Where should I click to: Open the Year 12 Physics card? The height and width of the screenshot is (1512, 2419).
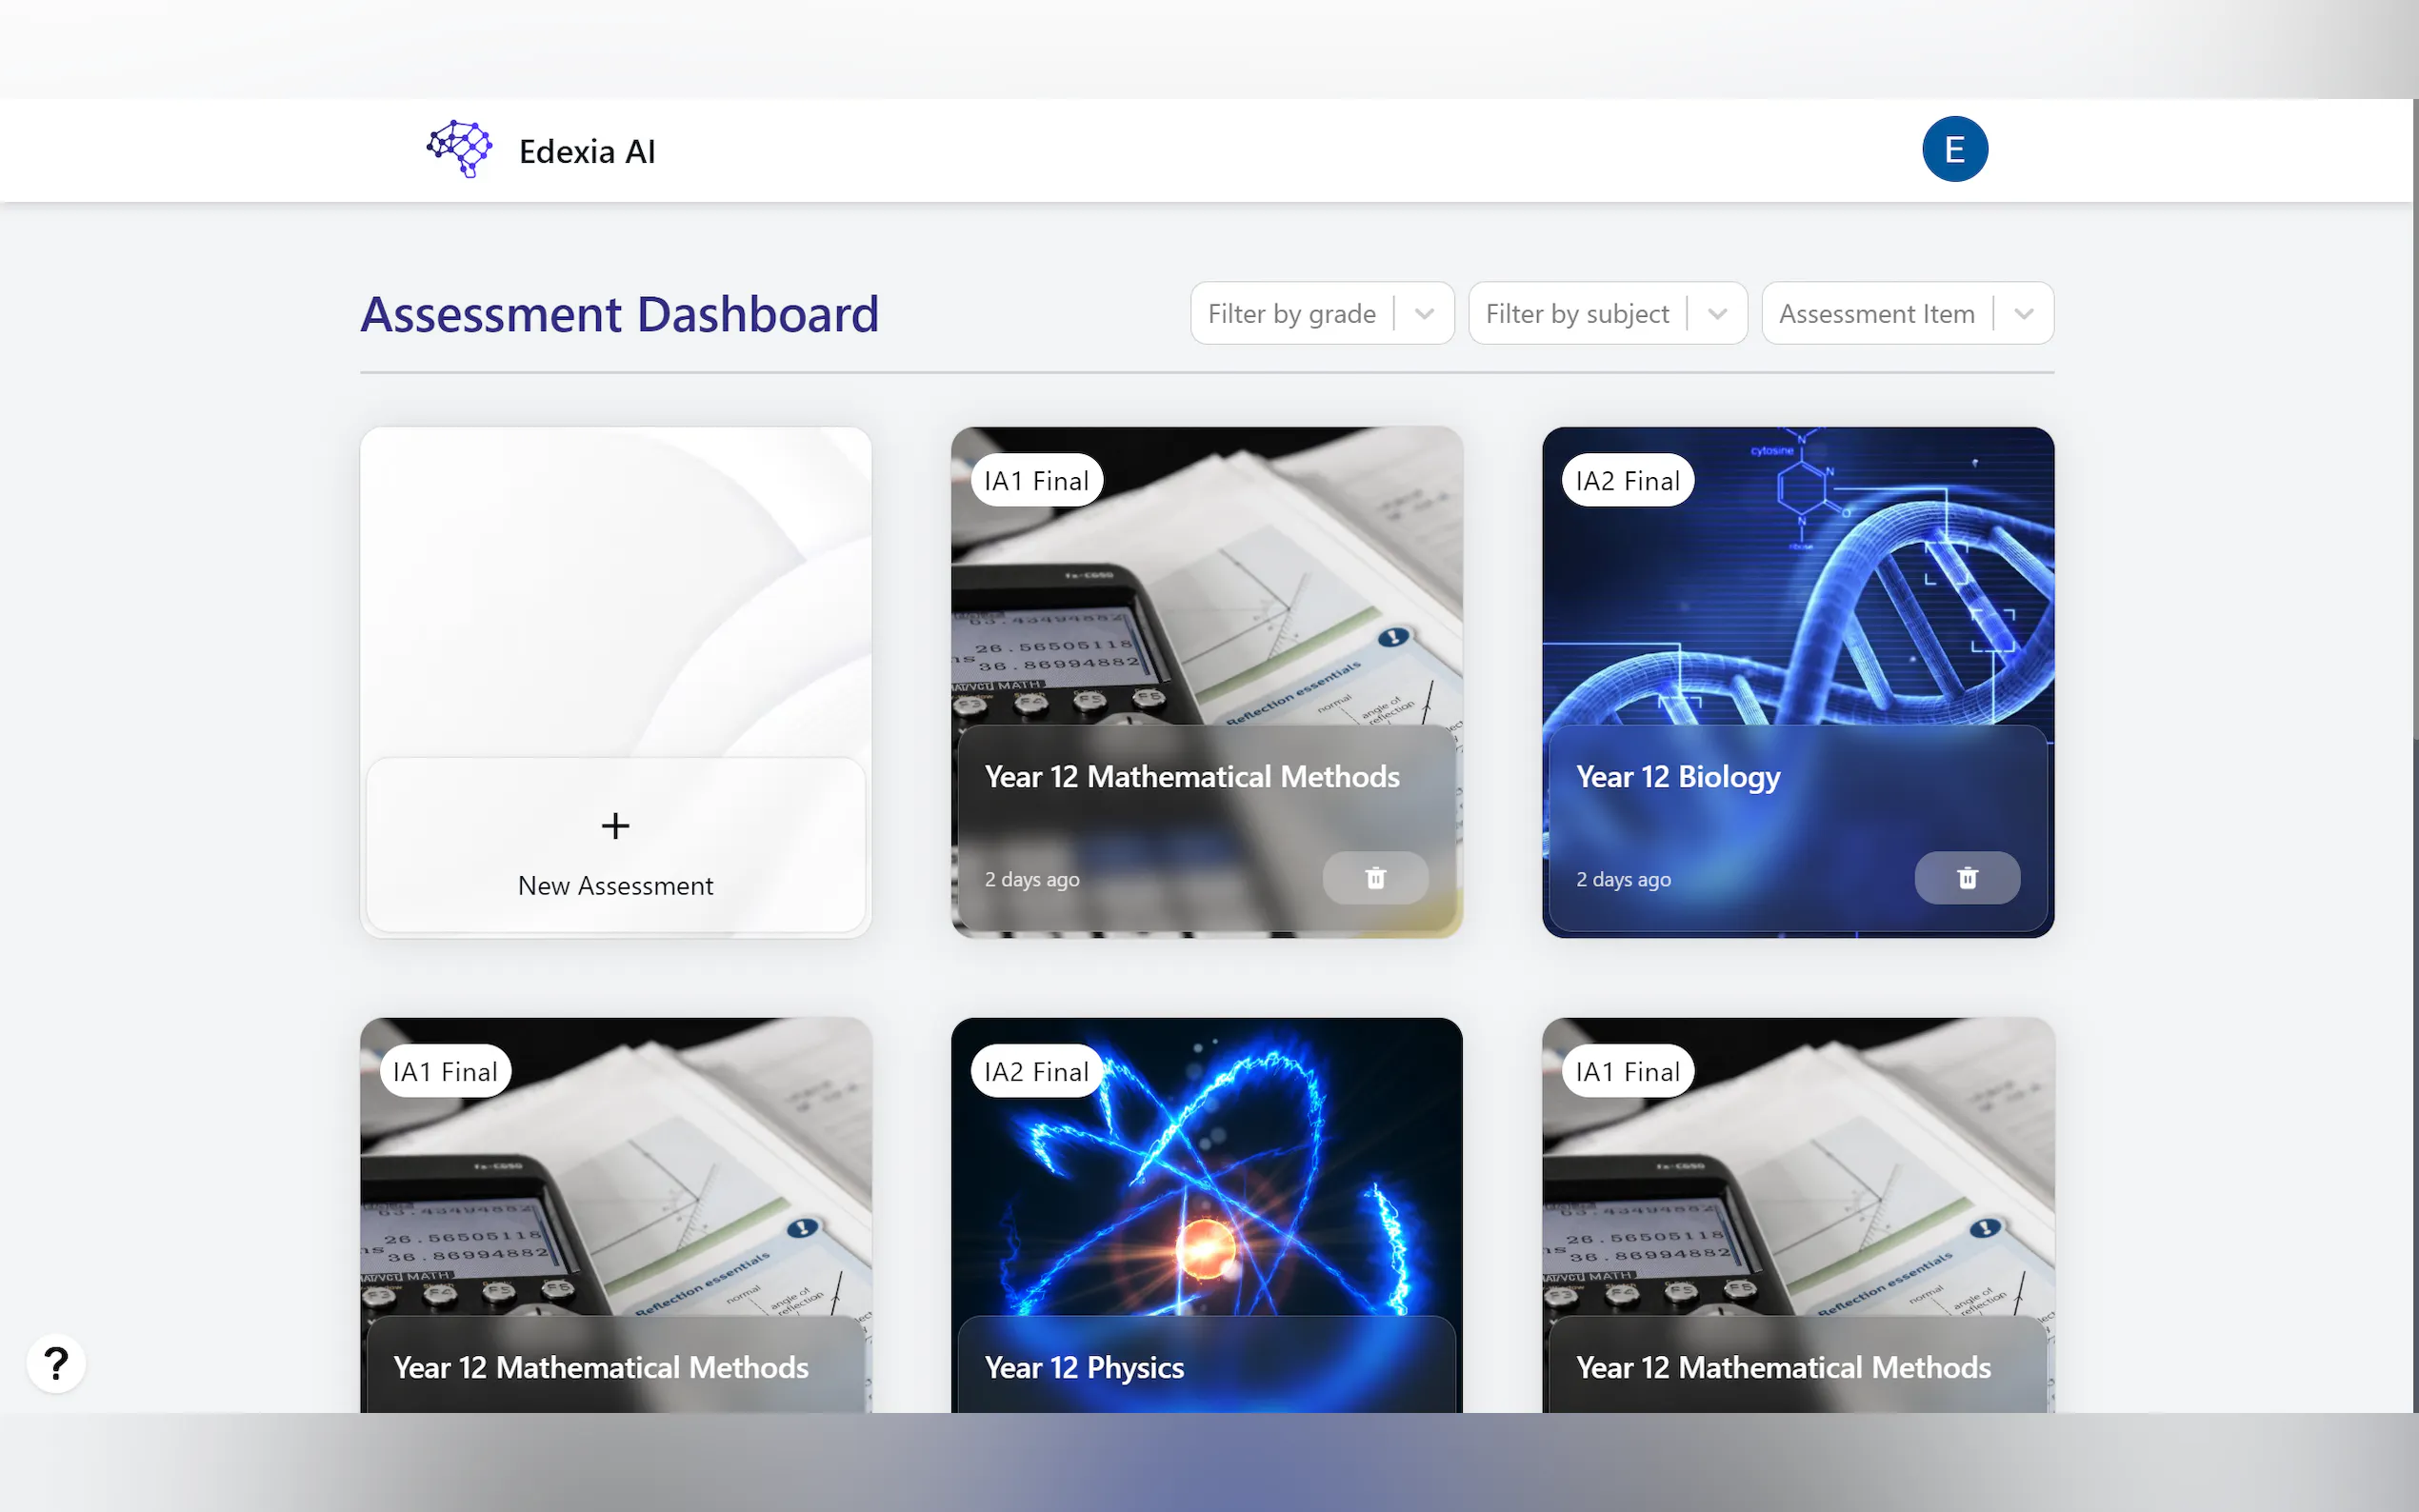[x=1084, y=1367]
